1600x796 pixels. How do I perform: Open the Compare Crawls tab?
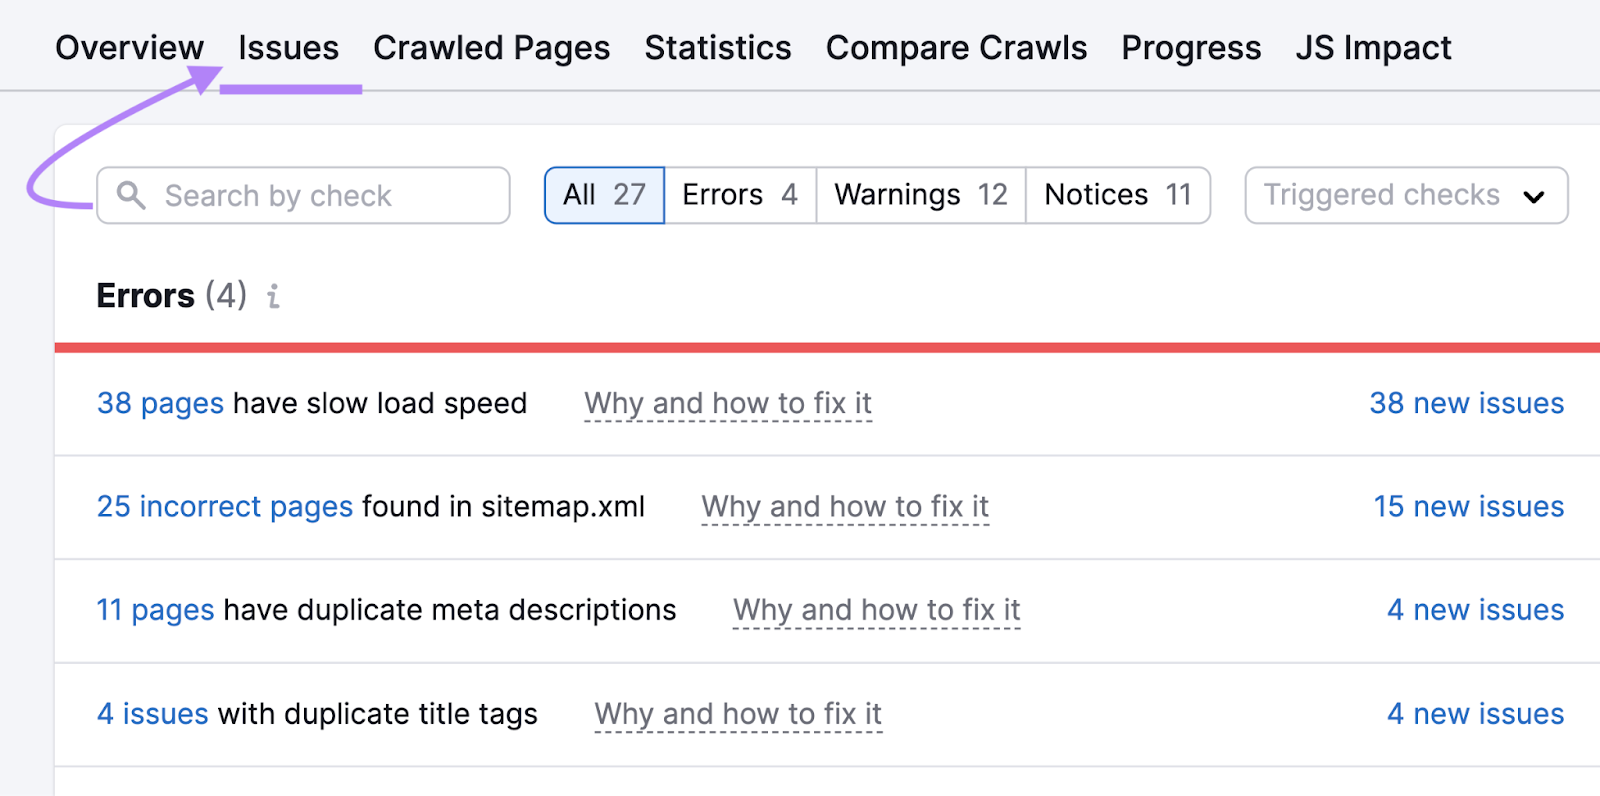point(956,47)
